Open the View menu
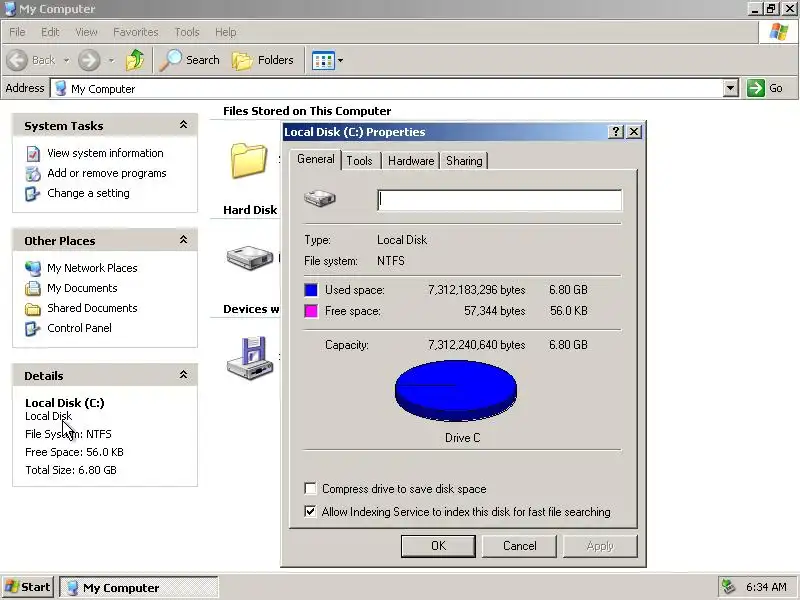The height and width of the screenshot is (600, 800). [86, 32]
